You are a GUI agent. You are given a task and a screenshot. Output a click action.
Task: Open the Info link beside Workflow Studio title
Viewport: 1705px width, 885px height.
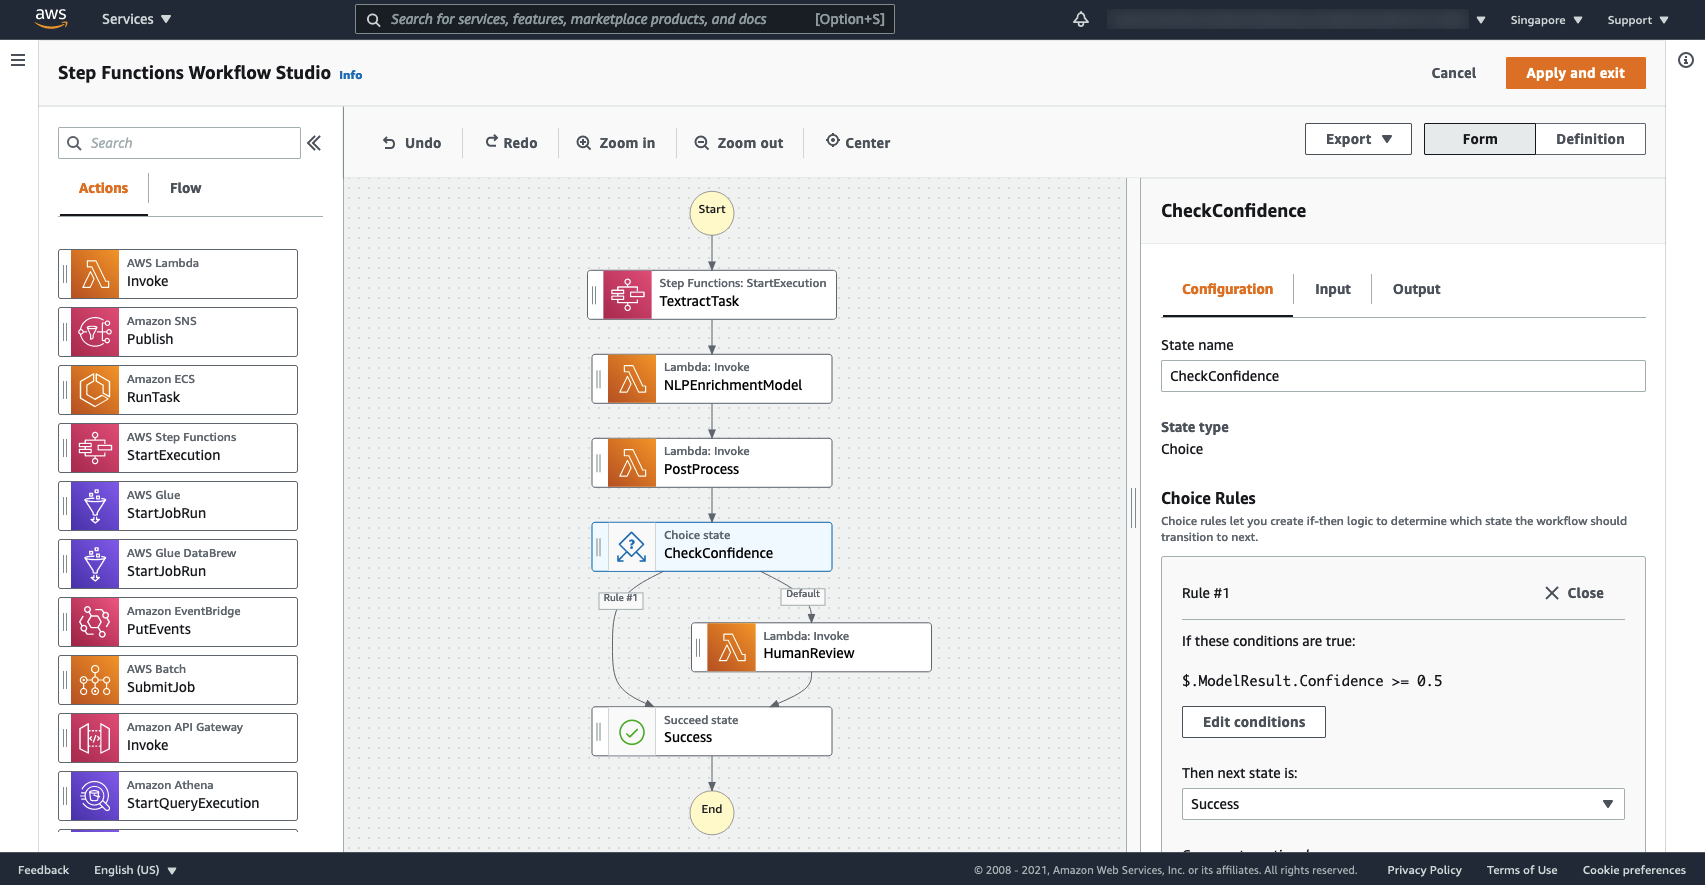[351, 75]
